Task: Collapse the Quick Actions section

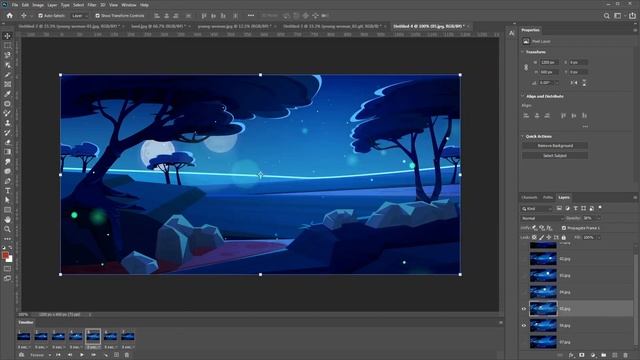Action: click(x=523, y=136)
